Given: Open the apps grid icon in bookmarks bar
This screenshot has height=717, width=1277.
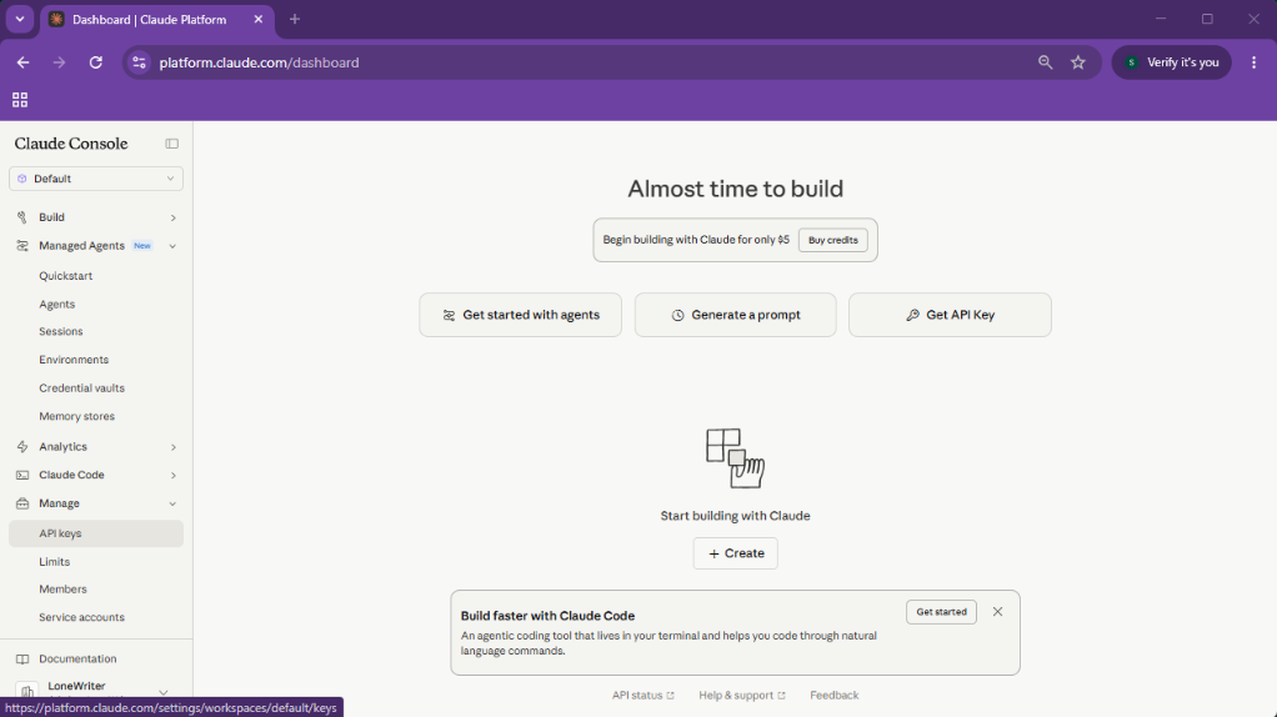Looking at the screenshot, I should click(20, 100).
